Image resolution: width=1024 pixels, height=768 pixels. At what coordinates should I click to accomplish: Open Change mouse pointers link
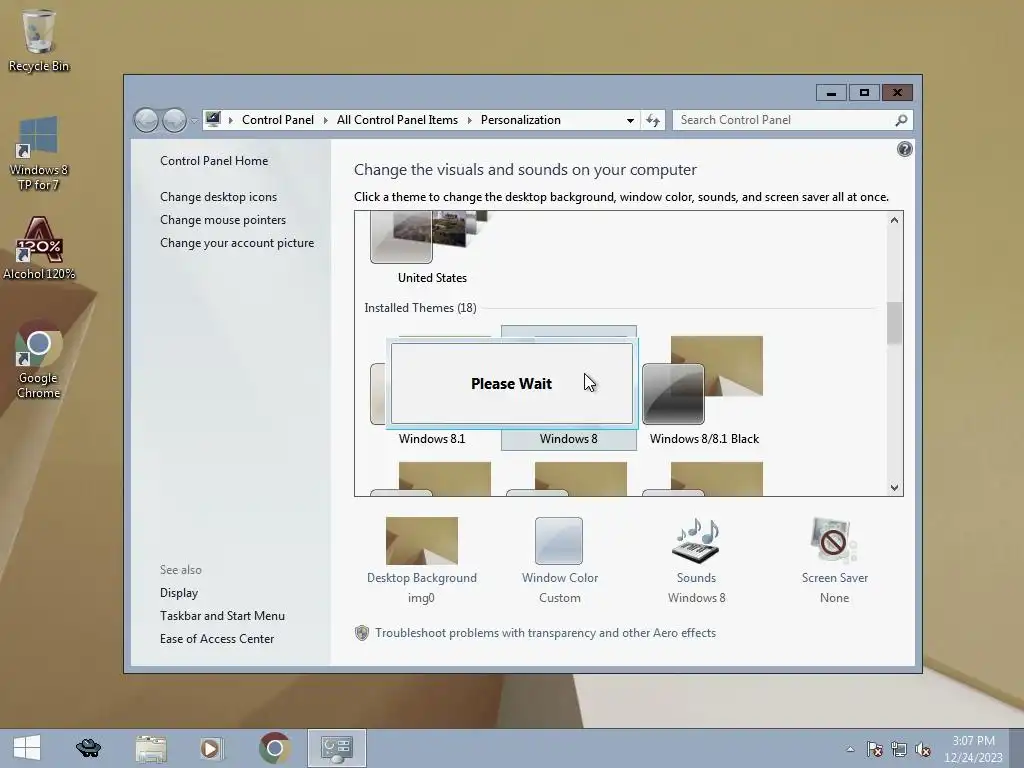click(223, 219)
